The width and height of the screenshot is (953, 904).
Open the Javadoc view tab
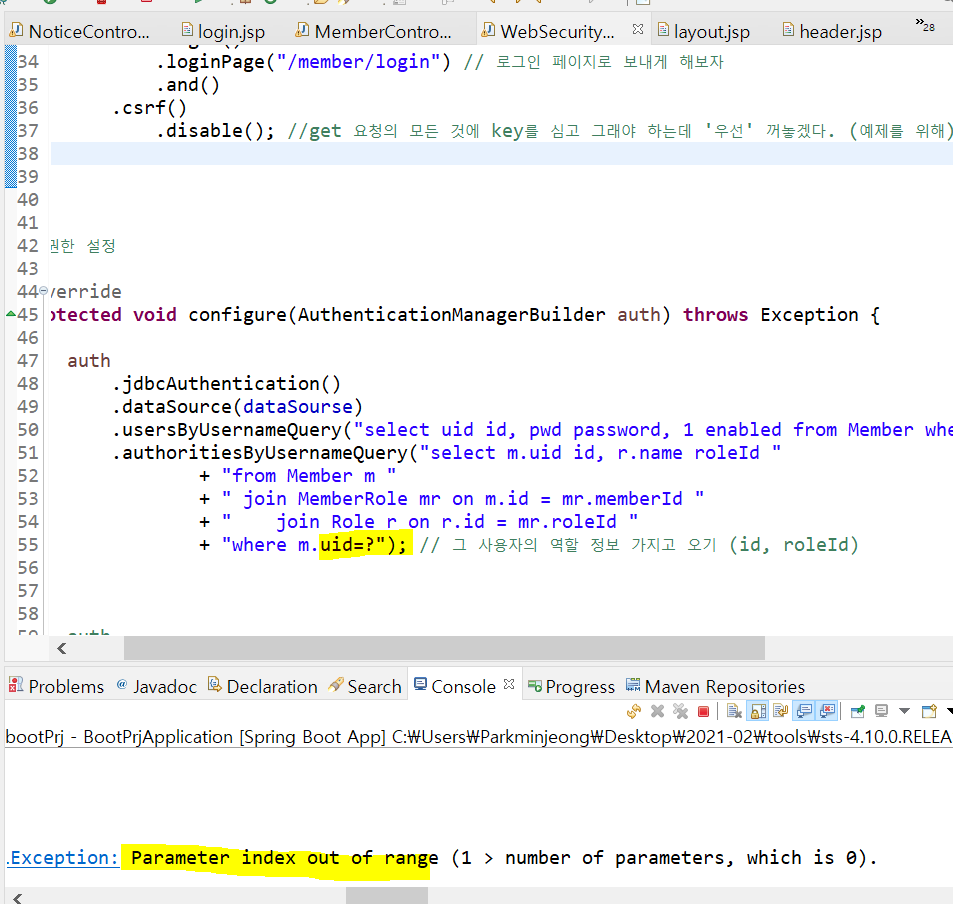tap(165, 686)
